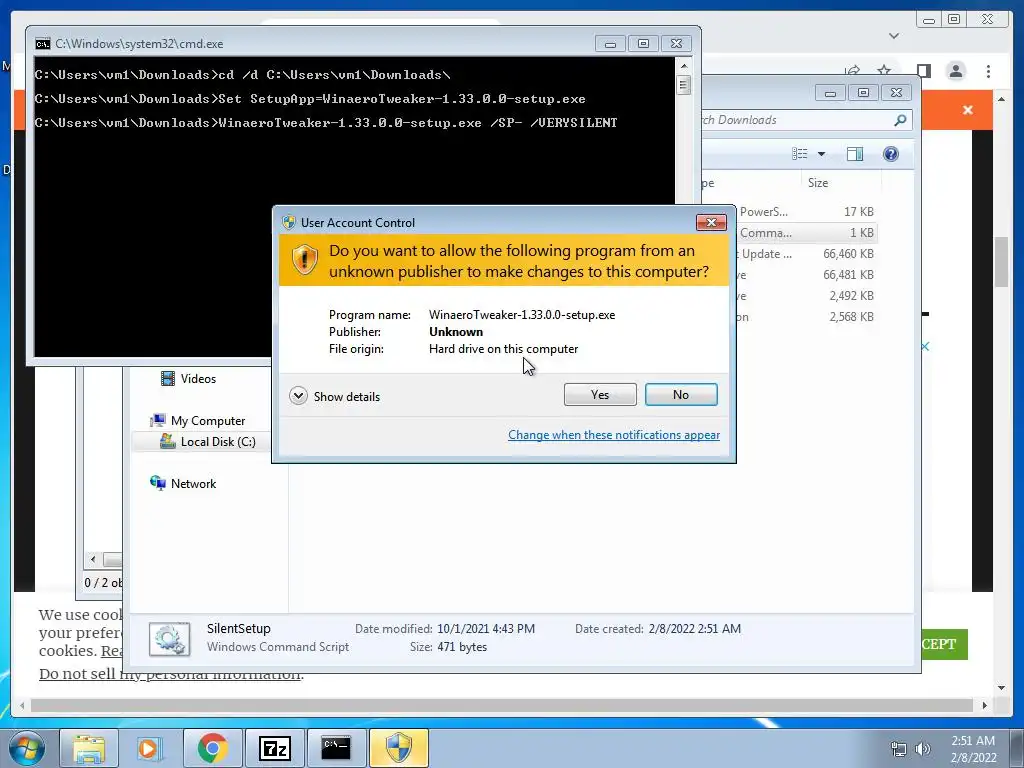
Task: Select the file row sized 1 KB
Action: click(x=805, y=232)
